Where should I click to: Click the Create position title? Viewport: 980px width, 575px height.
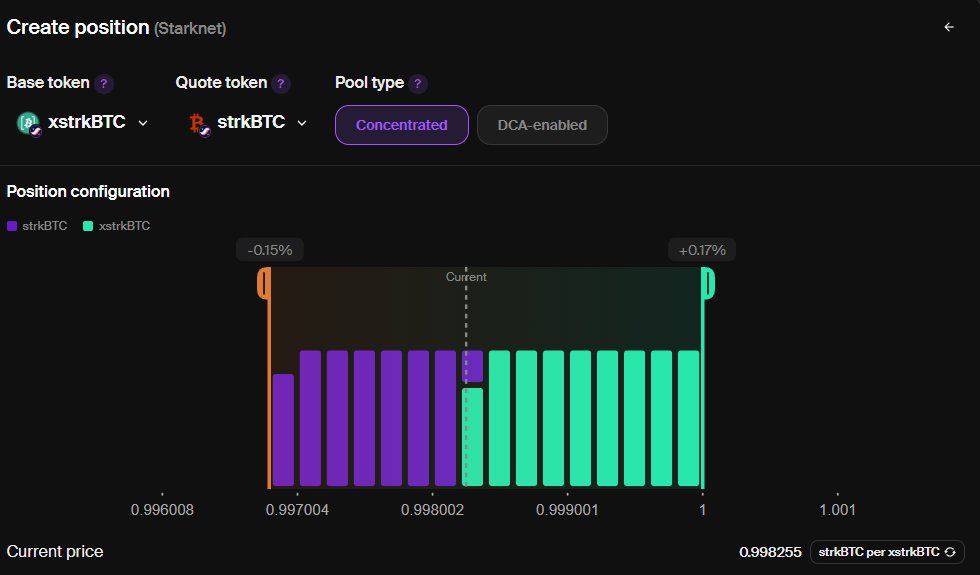(x=78, y=27)
